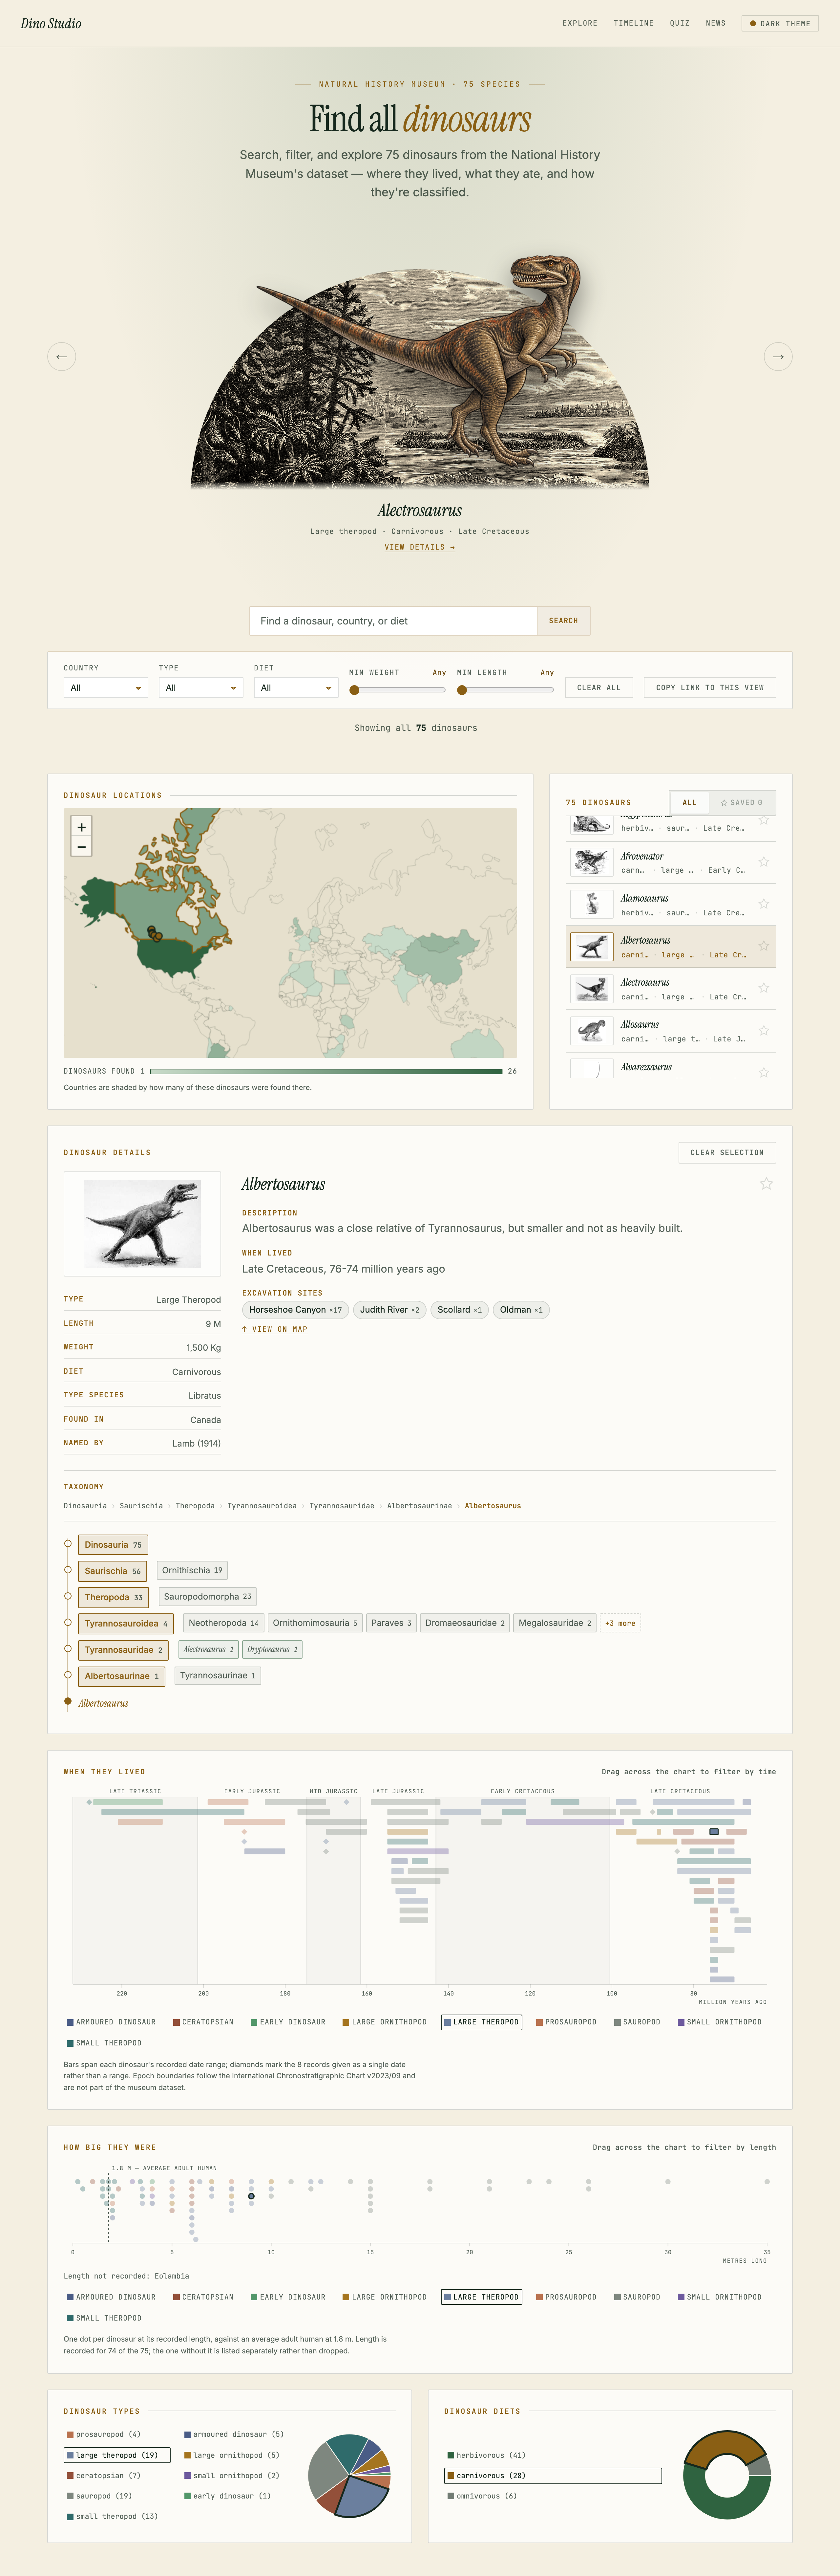The image size is (840, 2576).
Task: Select large theropod in types legend
Action: [117, 2455]
